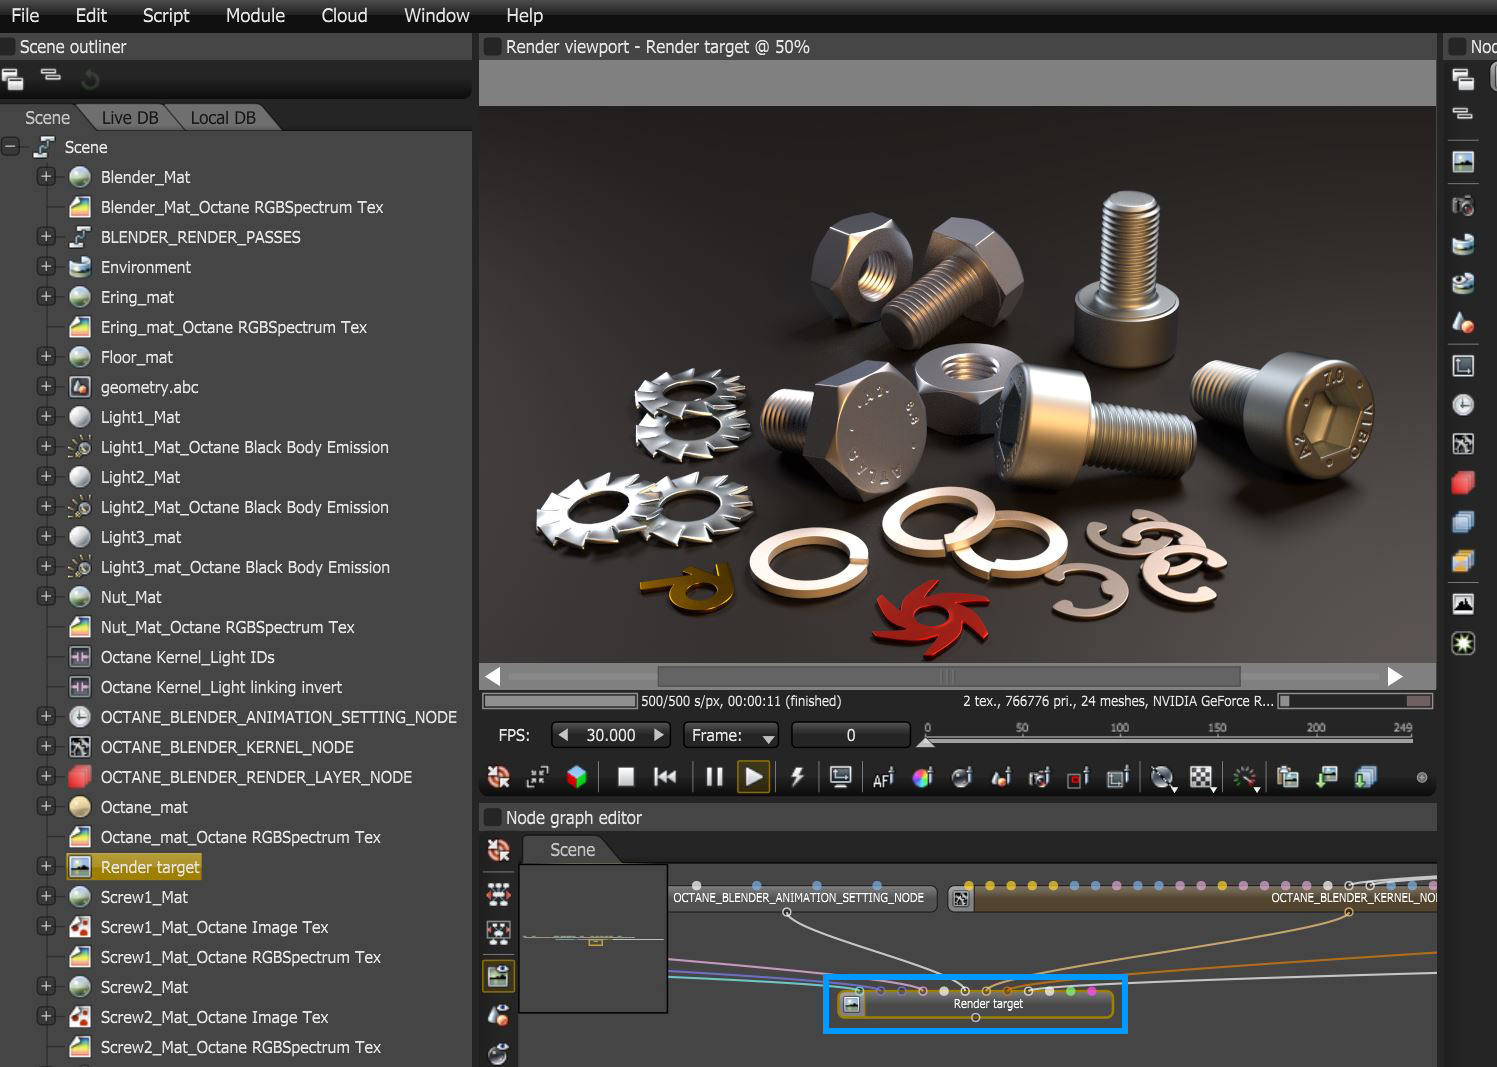Click the geometry.abc scene entry
This screenshot has width=1497, height=1067.
(x=149, y=387)
